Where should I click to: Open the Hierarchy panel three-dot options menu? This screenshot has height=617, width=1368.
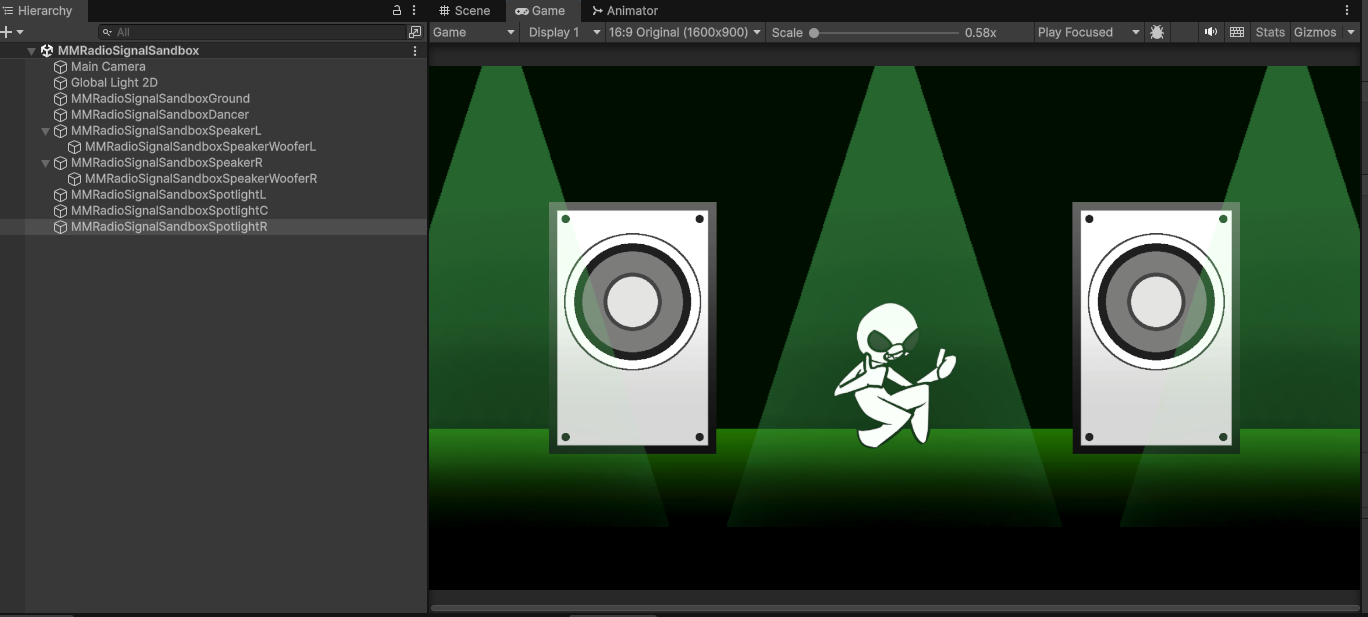pos(414,10)
